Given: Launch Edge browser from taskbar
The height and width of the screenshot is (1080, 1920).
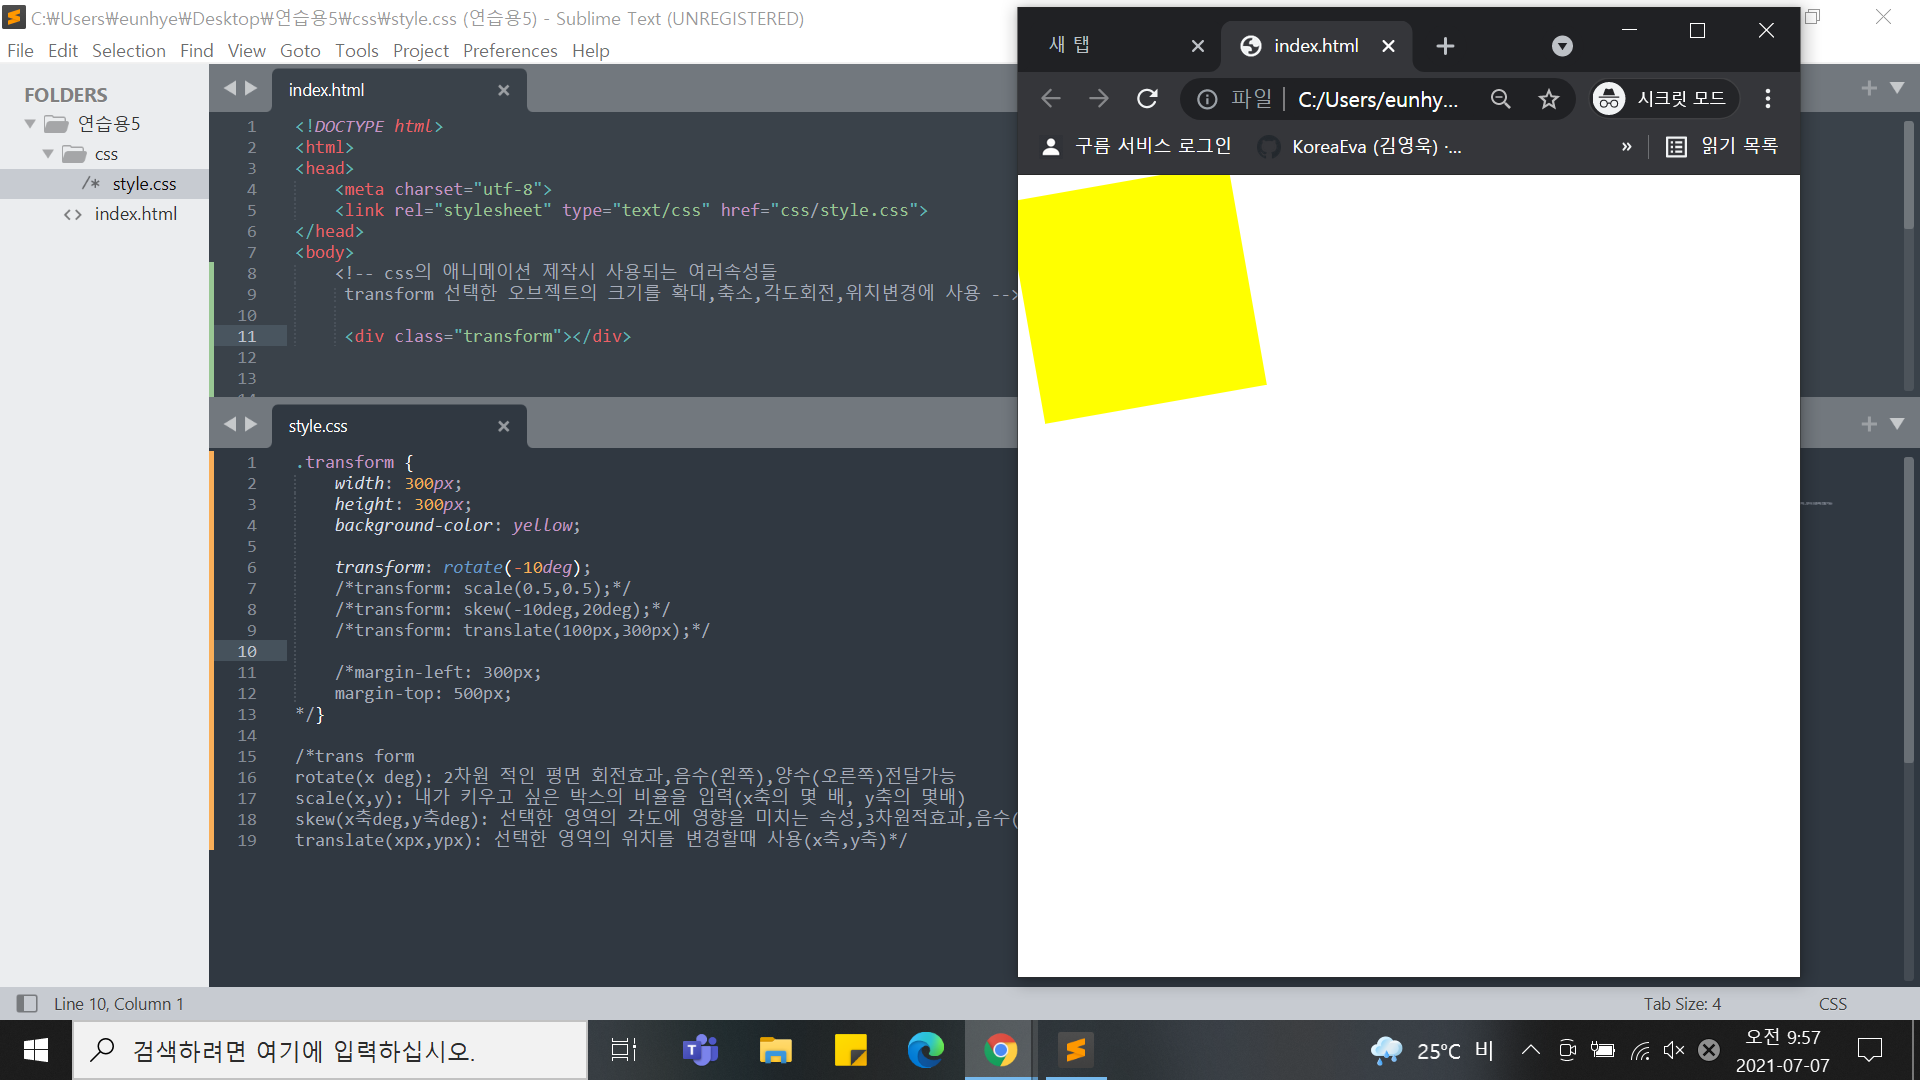Looking at the screenshot, I should click(925, 1050).
